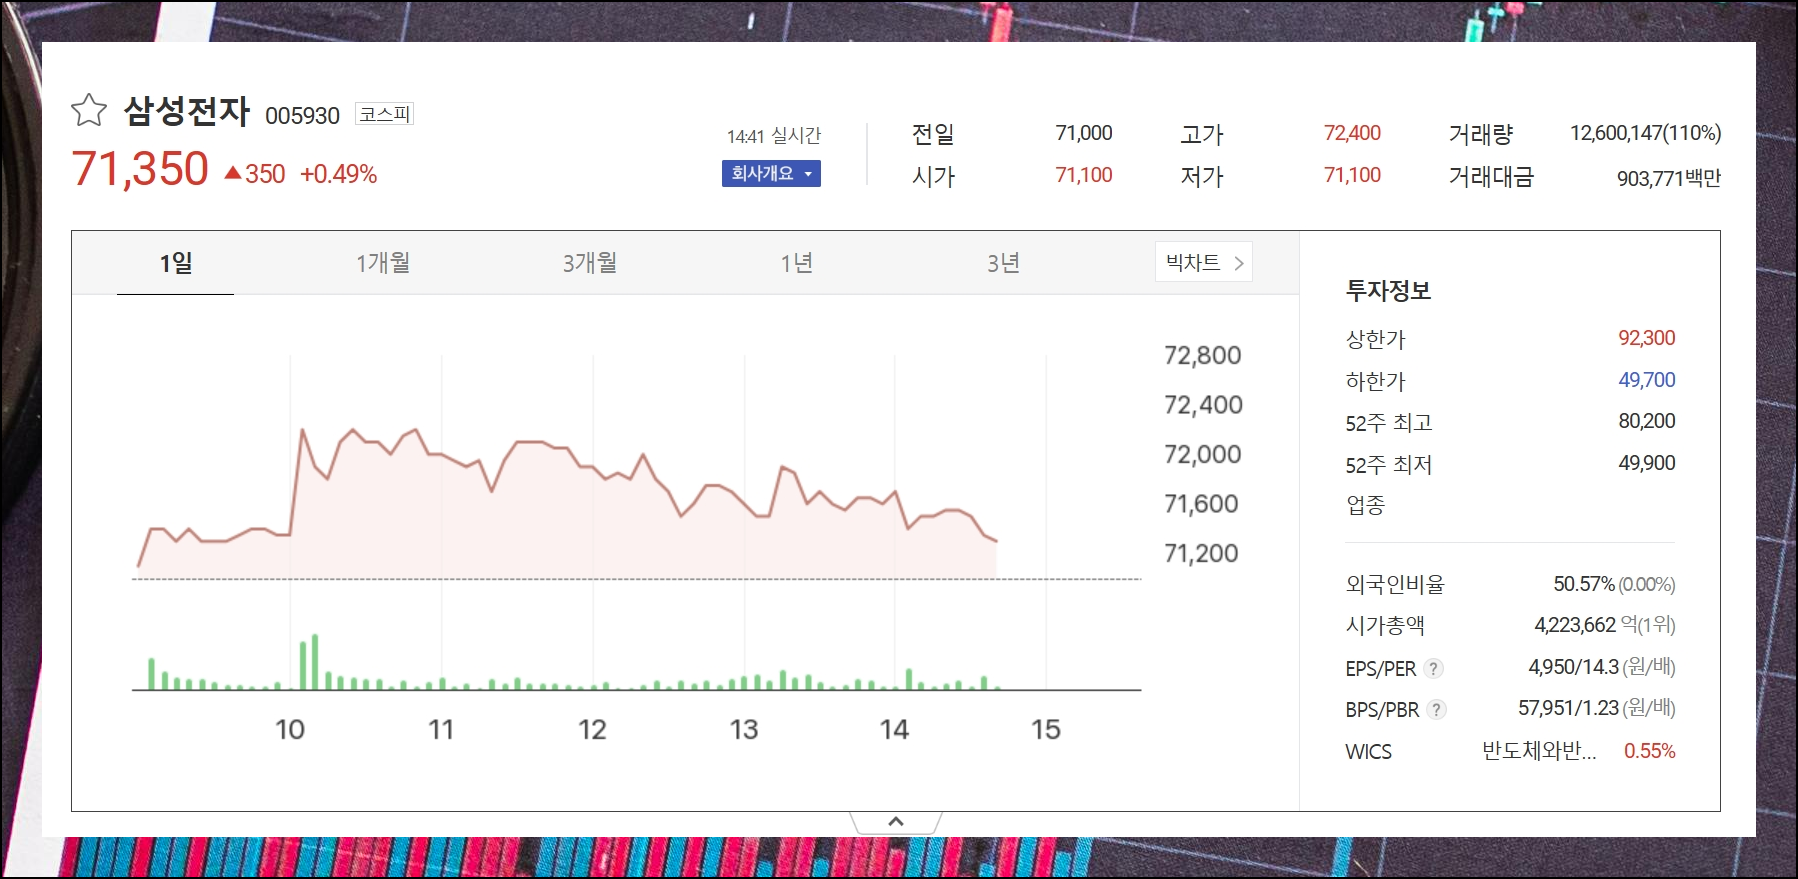Screen dimensions: 1798x879
Task: Select the 1일 chart tab
Action: pos(176,263)
